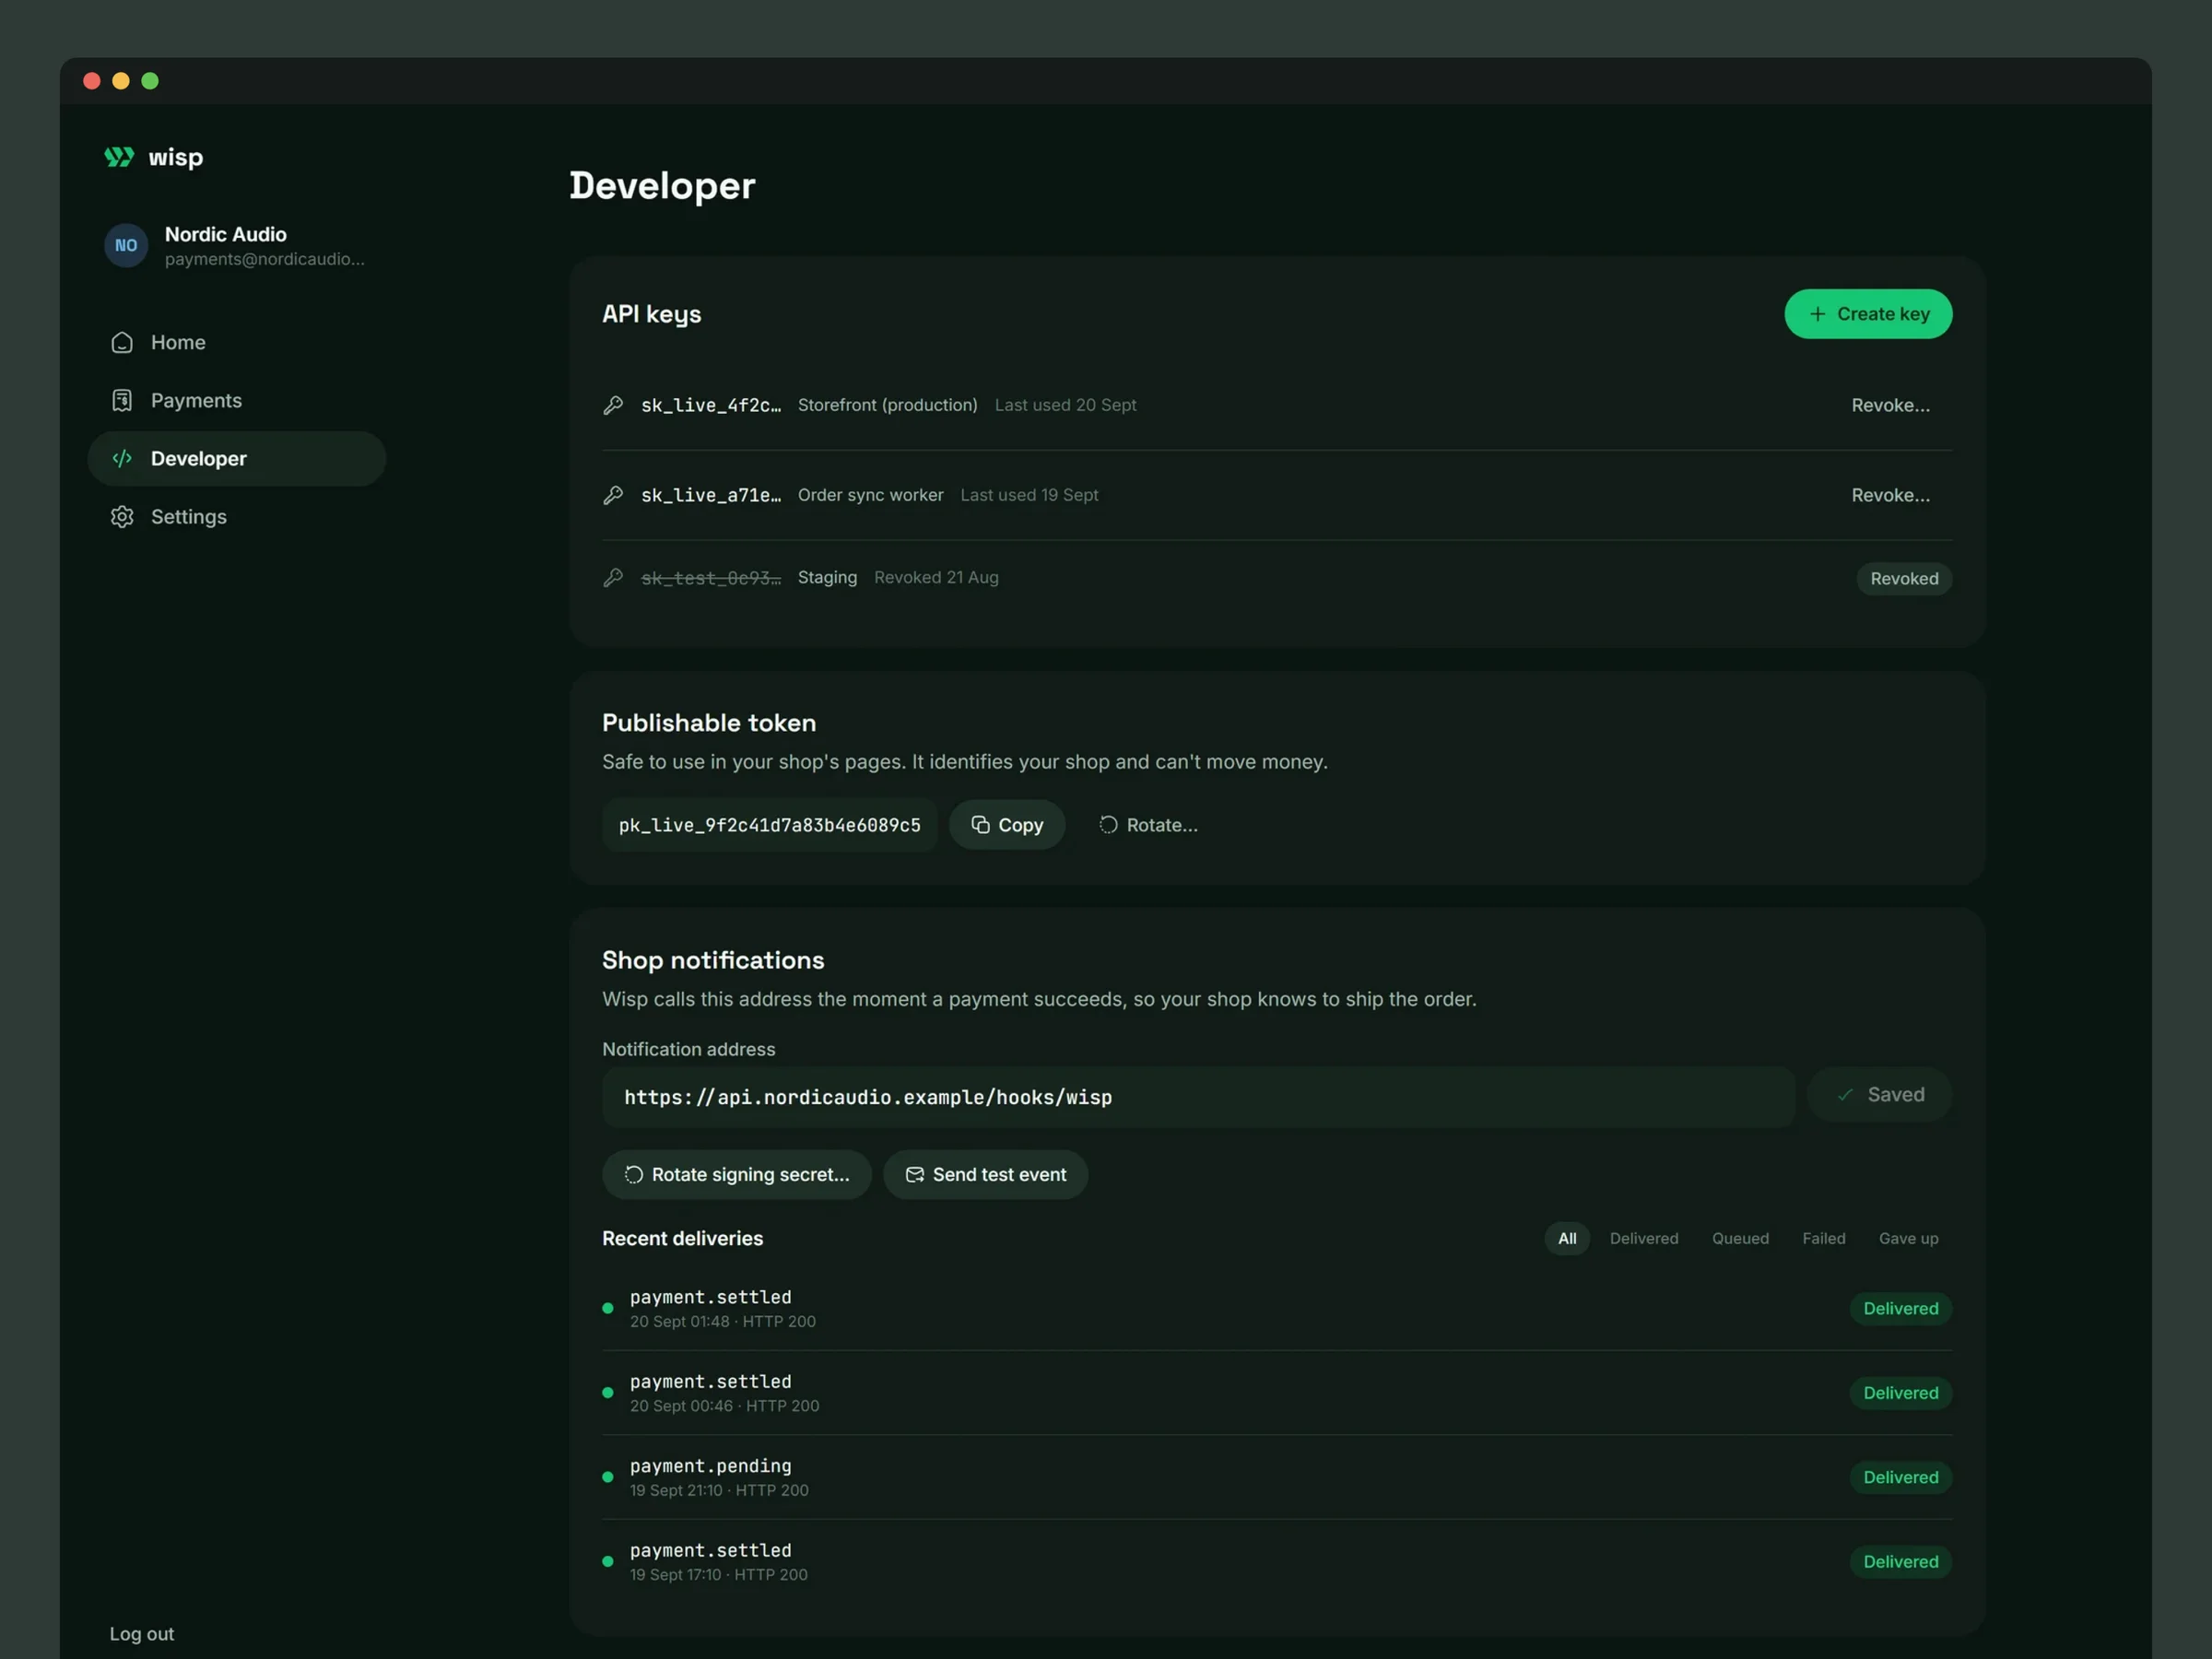Revoke the Order sync worker key
2212x1659 pixels.
(1890, 495)
